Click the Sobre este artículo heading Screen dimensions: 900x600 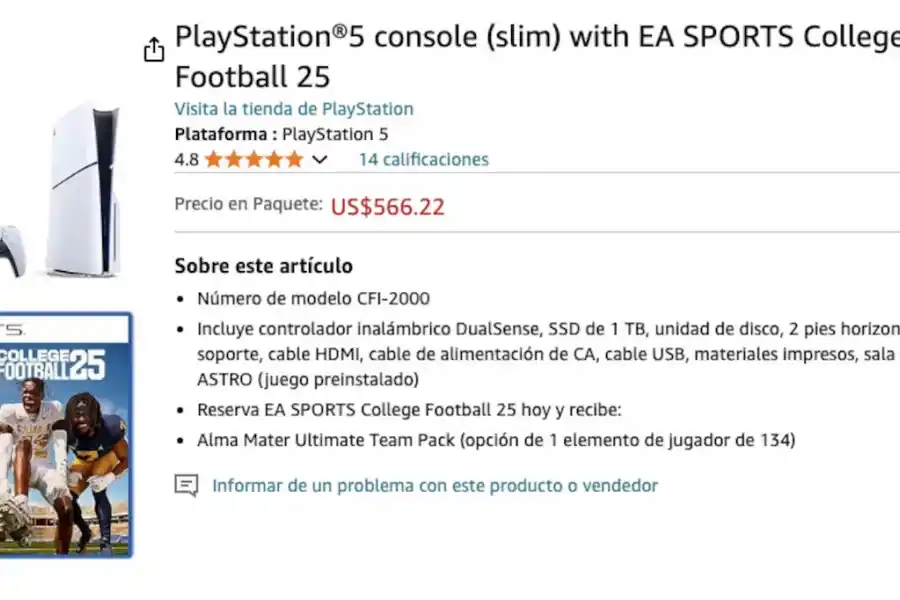[x=263, y=265]
